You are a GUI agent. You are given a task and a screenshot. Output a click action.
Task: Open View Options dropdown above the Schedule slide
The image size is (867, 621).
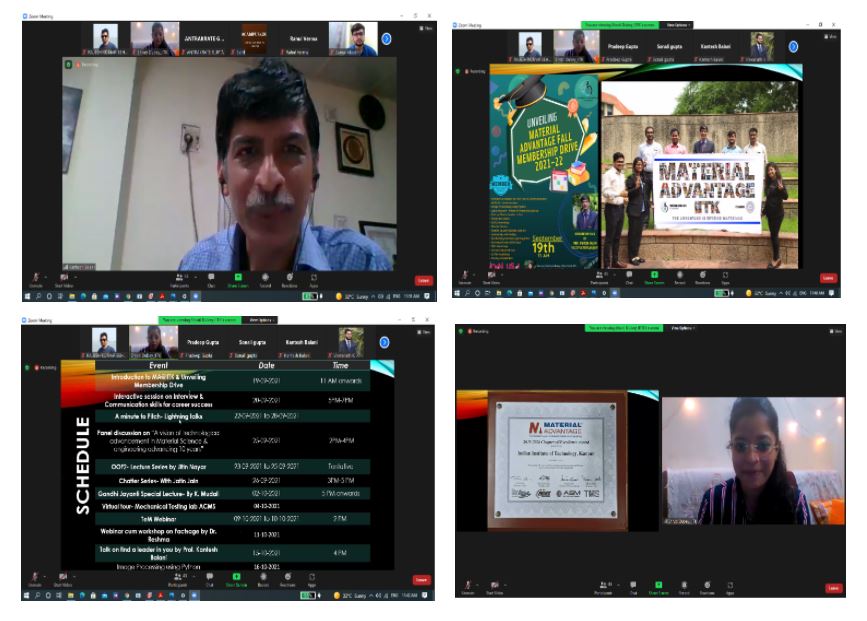coord(264,320)
